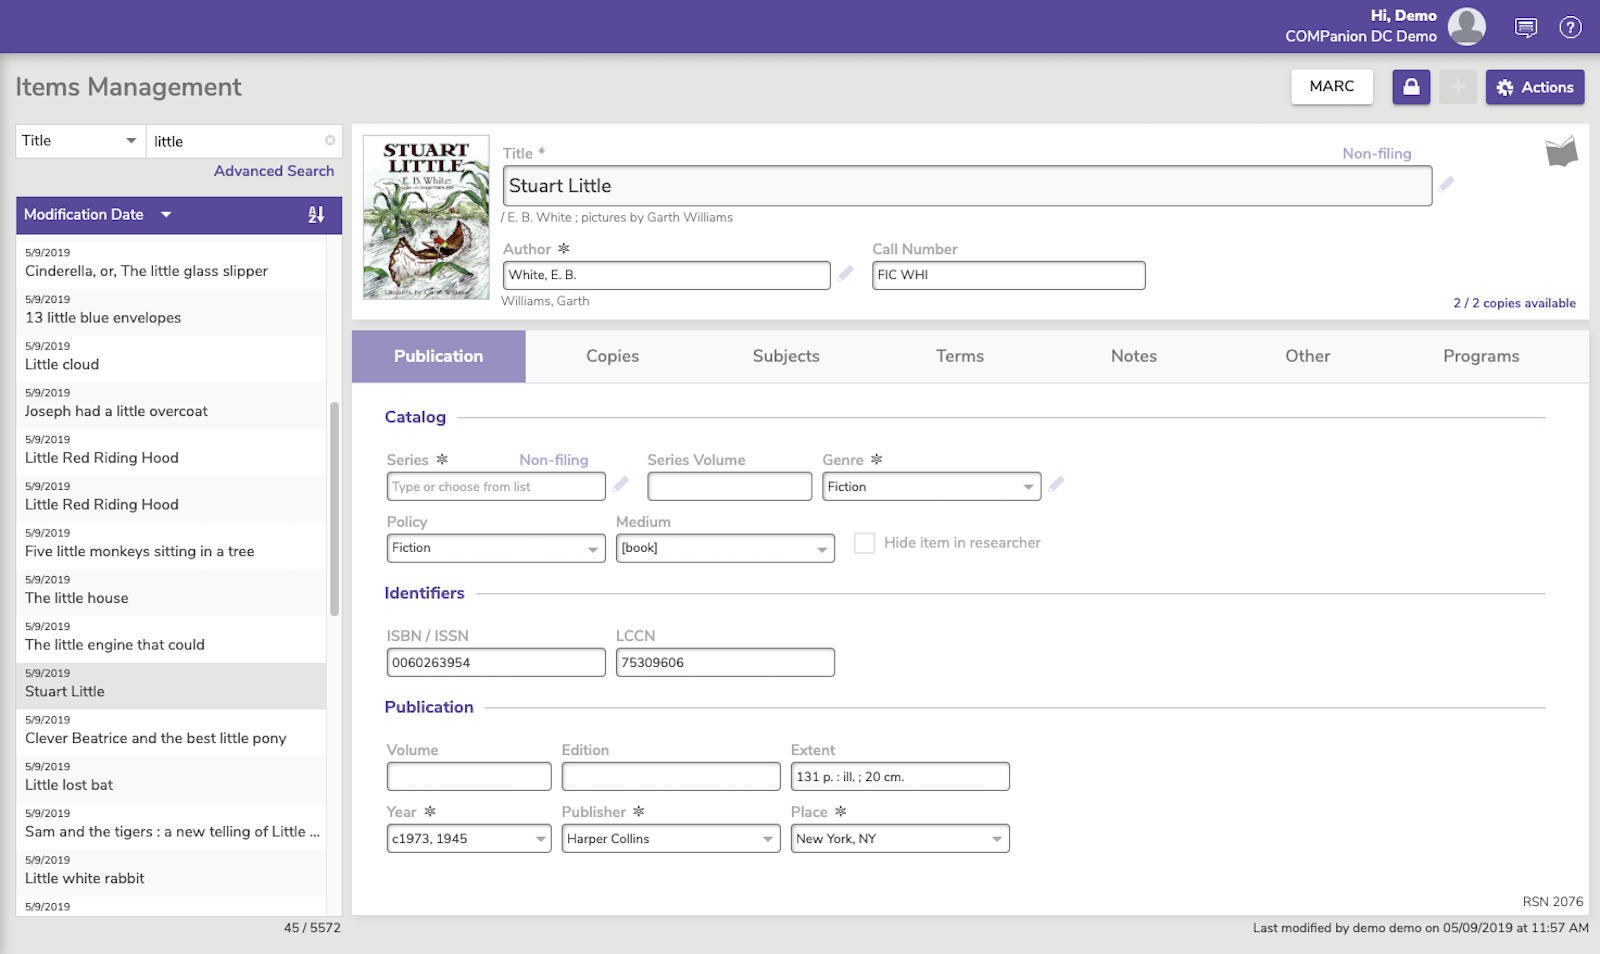Enable Hide item in researcher checkbox
This screenshot has height=954, width=1600.
[x=865, y=543]
